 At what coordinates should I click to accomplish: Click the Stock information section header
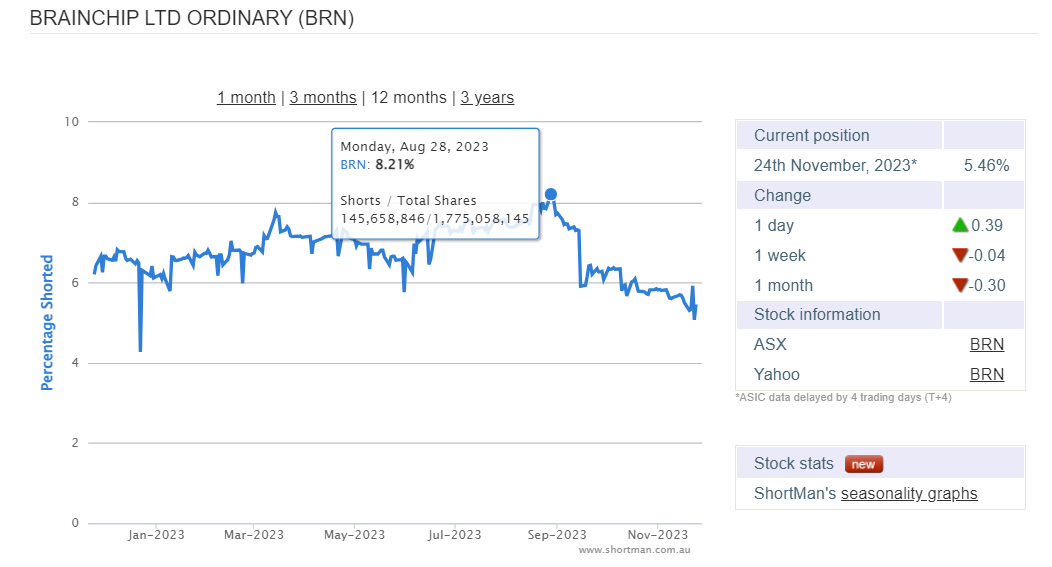817,314
